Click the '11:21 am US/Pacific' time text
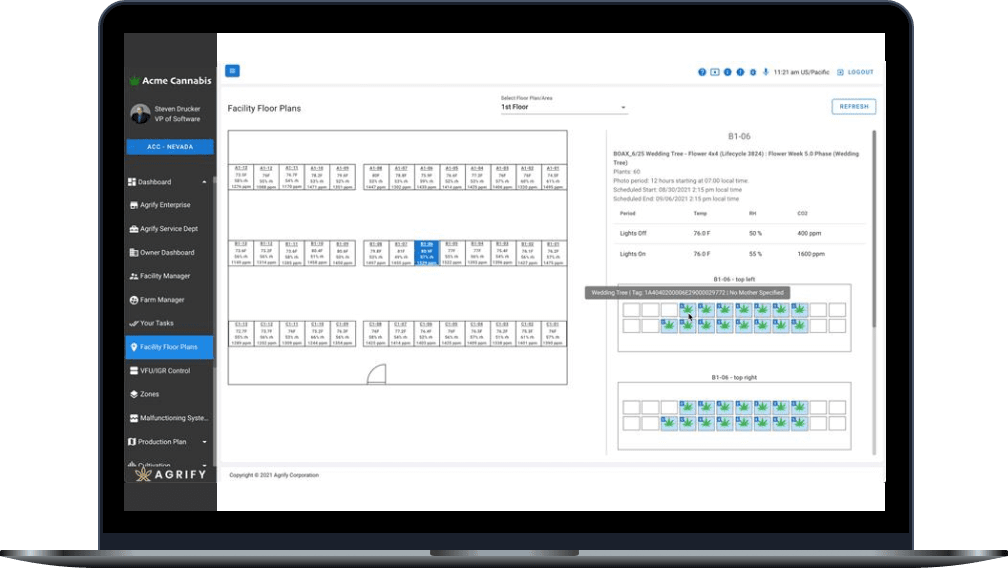The image size is (1008, 568). (x=801, y=72)
